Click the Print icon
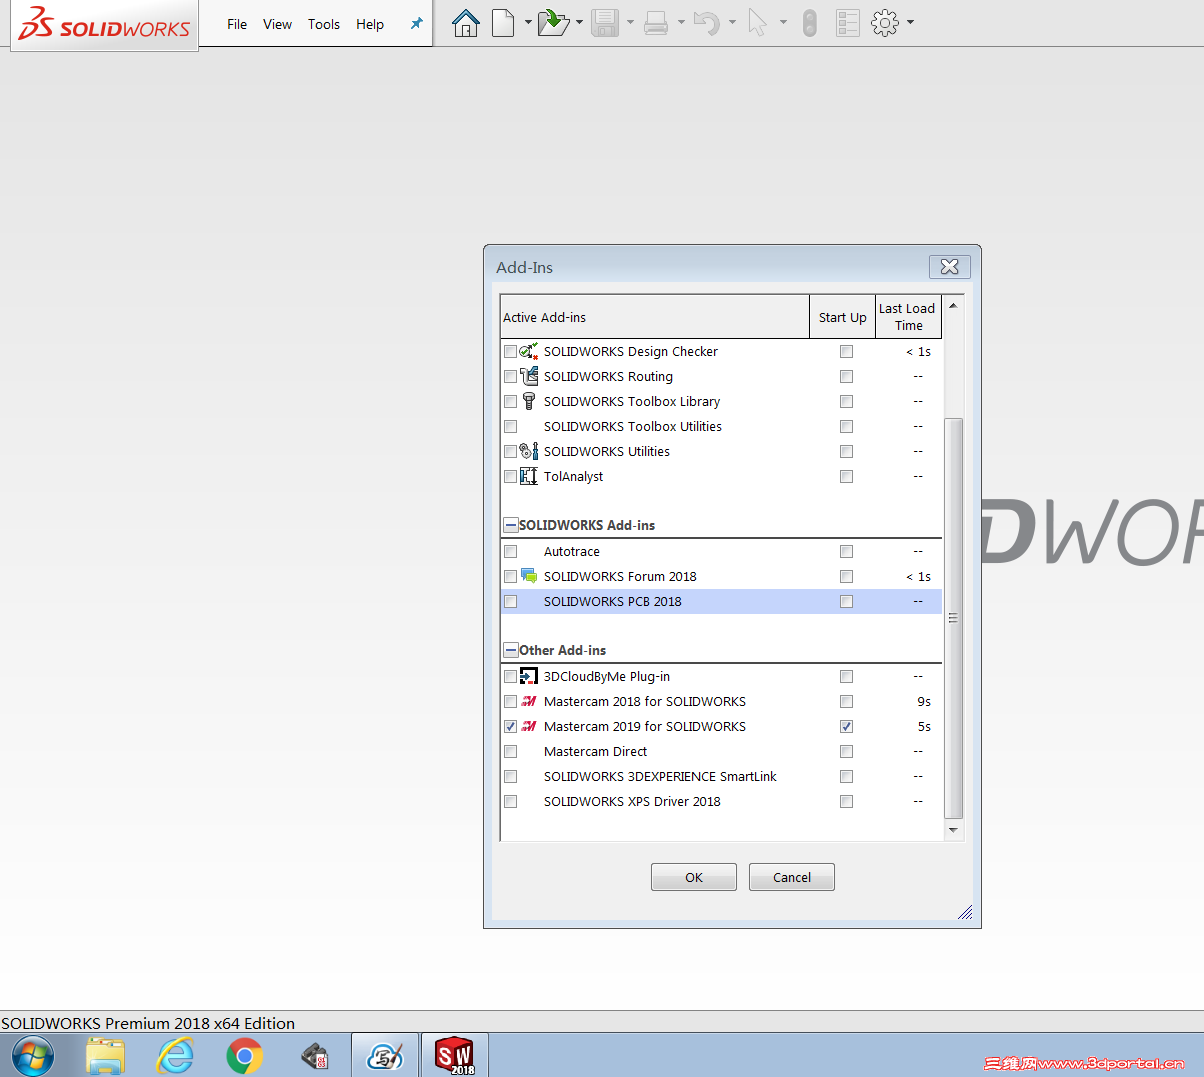This screenshot has width=1204, height=1077. (x=656, y=22)
